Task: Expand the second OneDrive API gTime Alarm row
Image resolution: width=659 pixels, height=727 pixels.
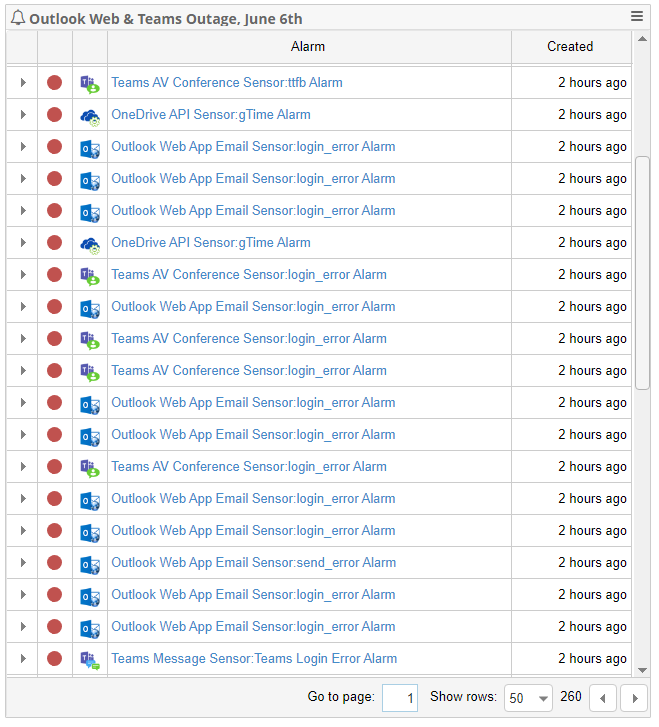Action: click(23, 242)
